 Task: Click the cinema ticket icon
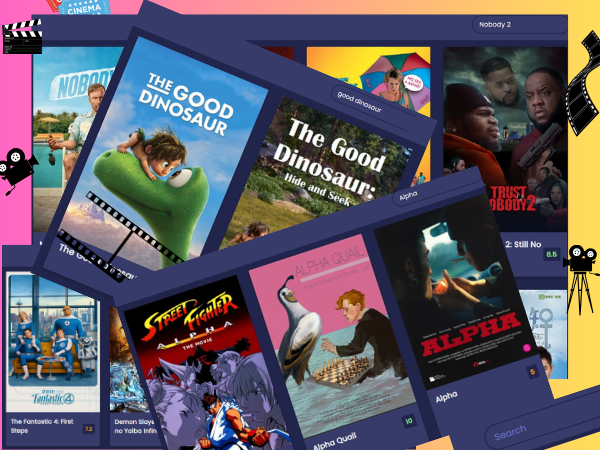[82, 6]
